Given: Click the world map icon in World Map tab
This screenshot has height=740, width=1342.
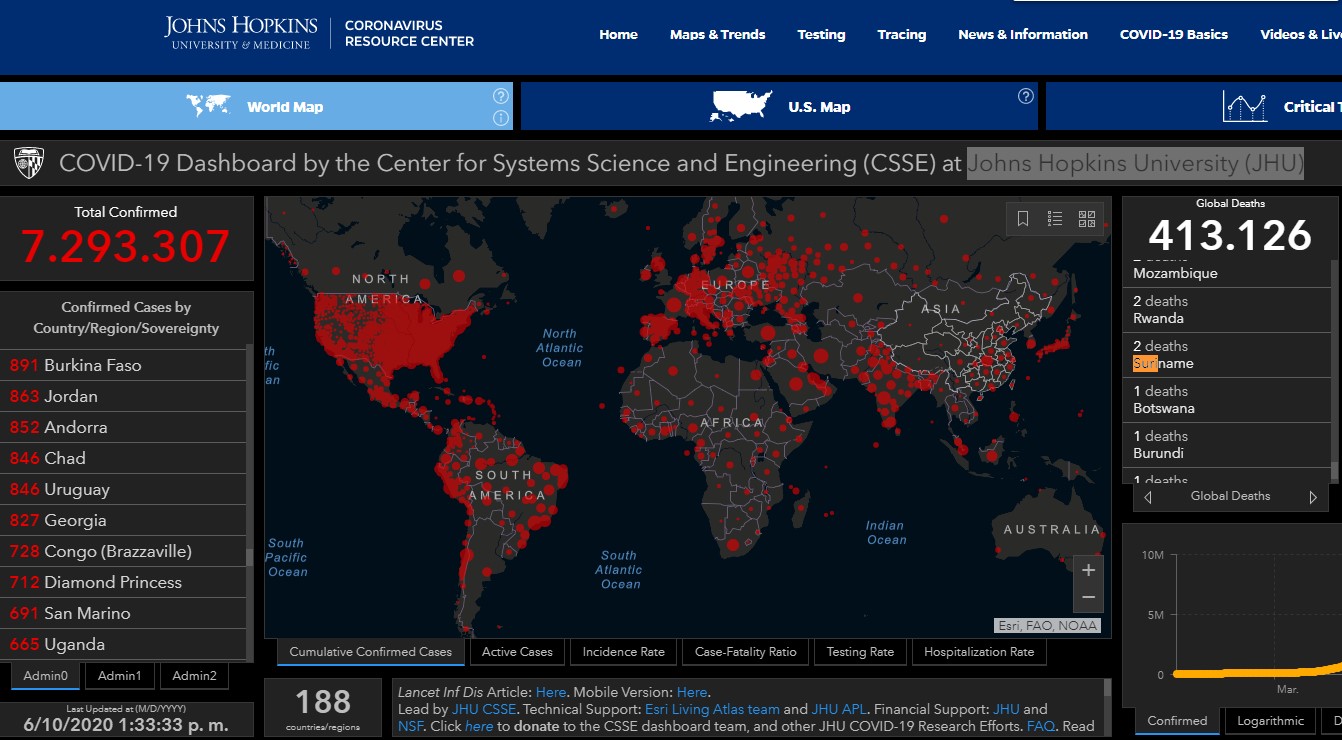Looking at the screenshot, I should point(208,105).
